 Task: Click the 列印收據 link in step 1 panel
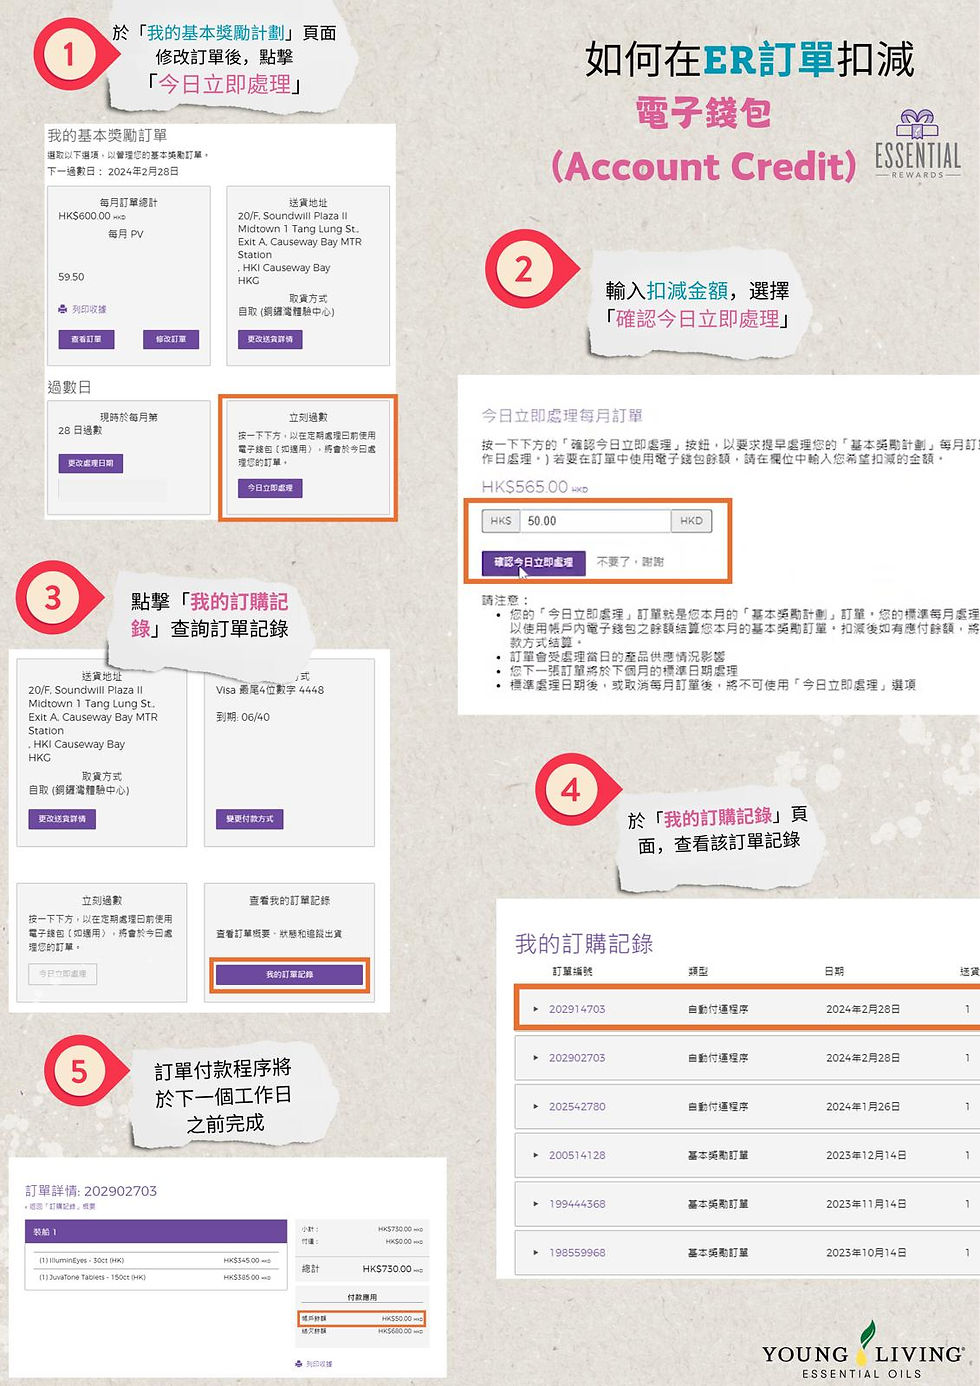click(89, 309)
